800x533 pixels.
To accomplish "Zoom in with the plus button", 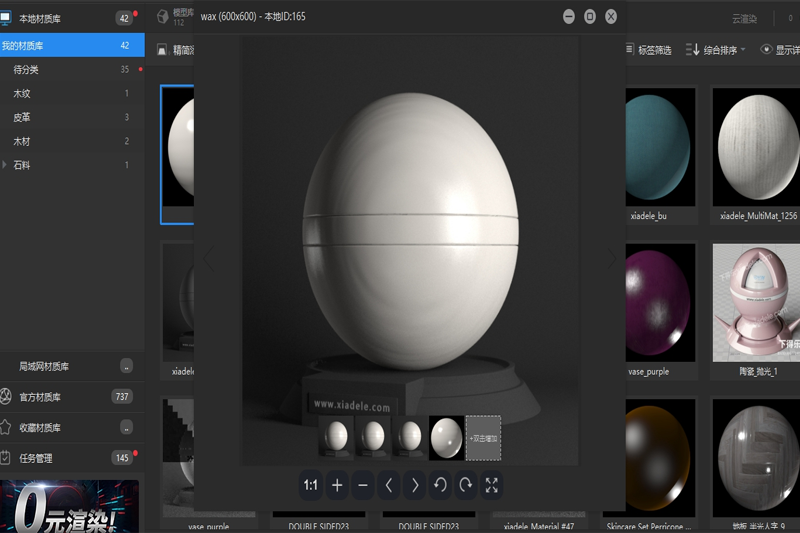I will (x=337, y=485).
